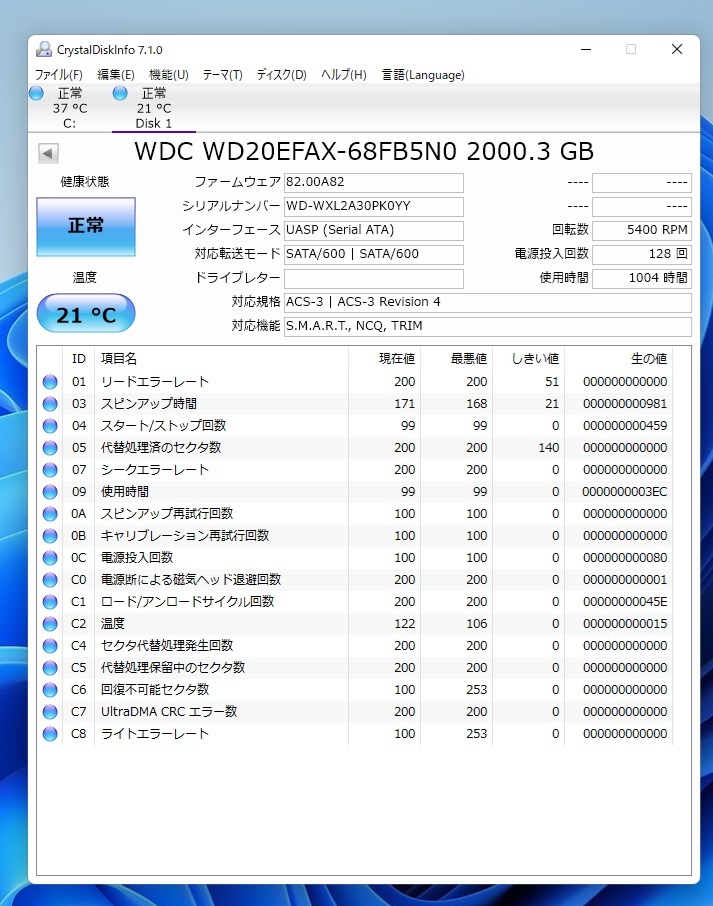The height and width of the screenshot is (906, 713).
Task: Select the スピンアップ時間 attribute name
Action: pyautogui.click(x=149, y=404)
